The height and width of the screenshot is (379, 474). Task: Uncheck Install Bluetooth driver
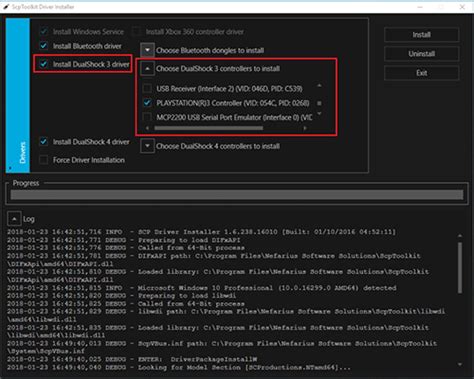44,46
